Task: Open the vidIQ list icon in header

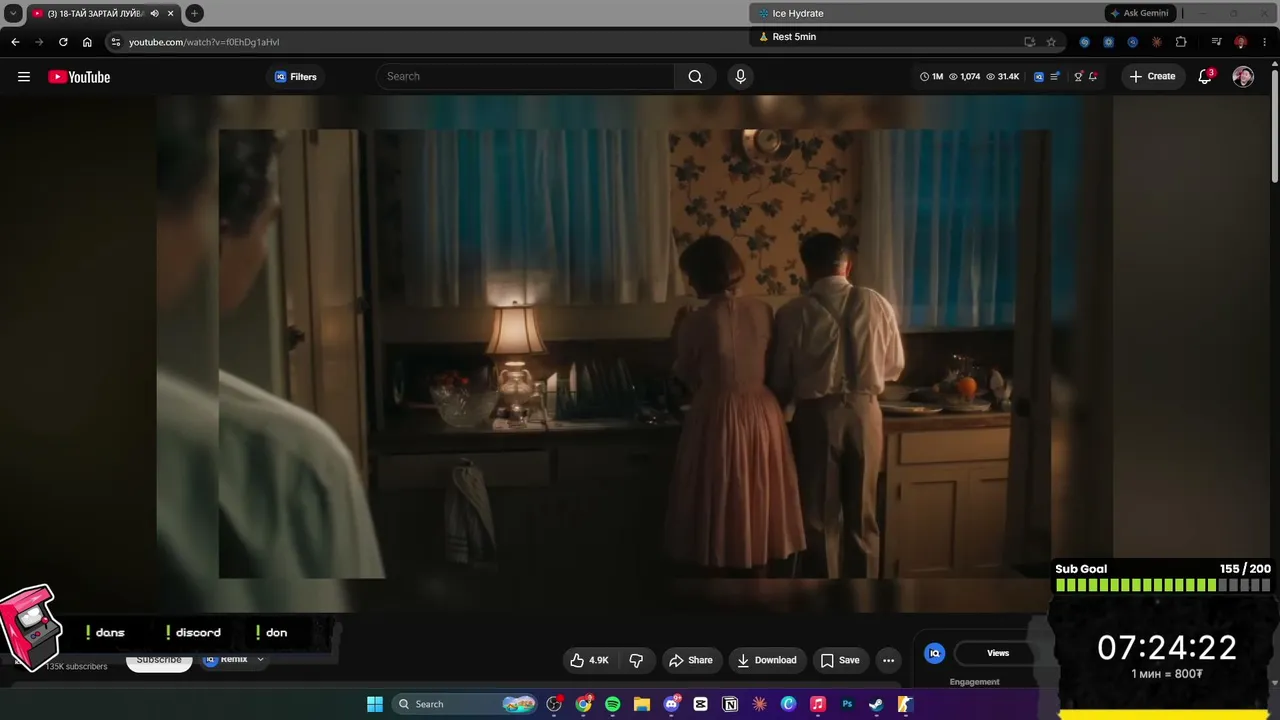Action: pos(1055,77)
